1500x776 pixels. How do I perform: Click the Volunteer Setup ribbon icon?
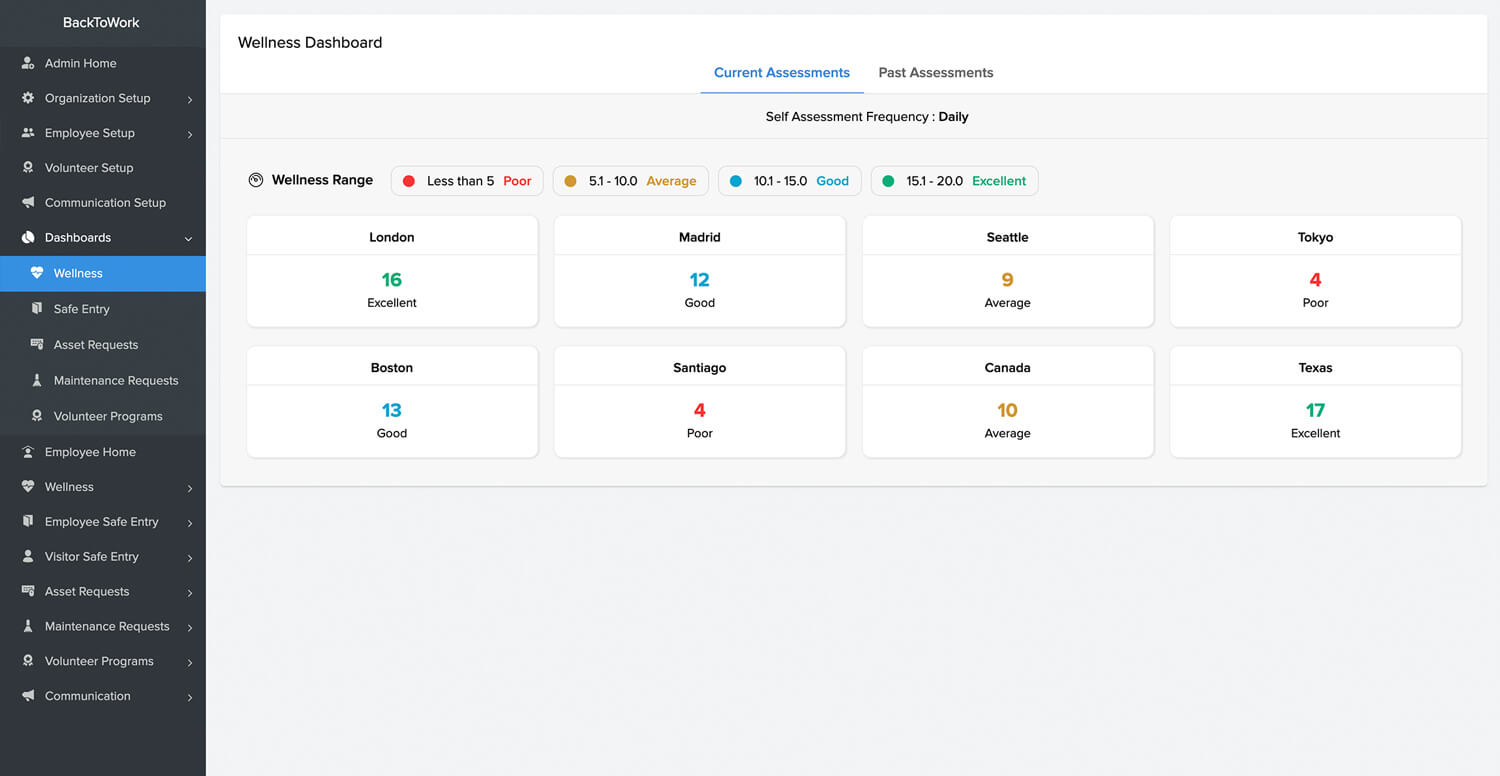point(28,168)
